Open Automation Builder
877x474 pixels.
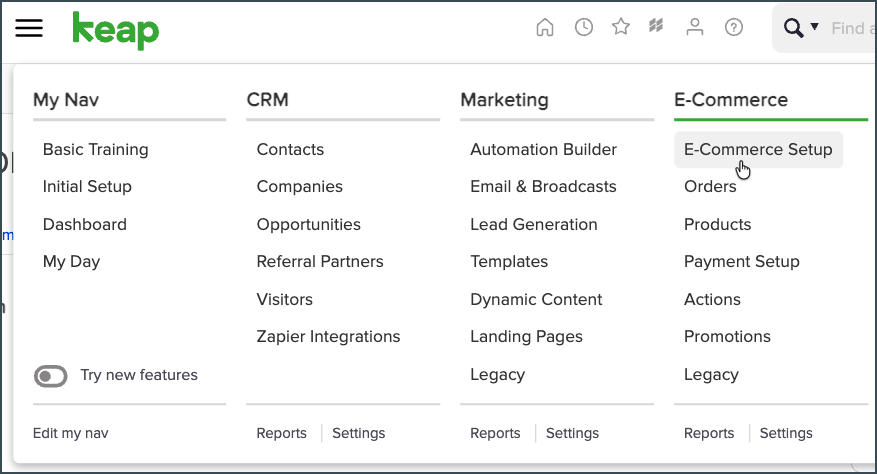click(x=544, y=149)
